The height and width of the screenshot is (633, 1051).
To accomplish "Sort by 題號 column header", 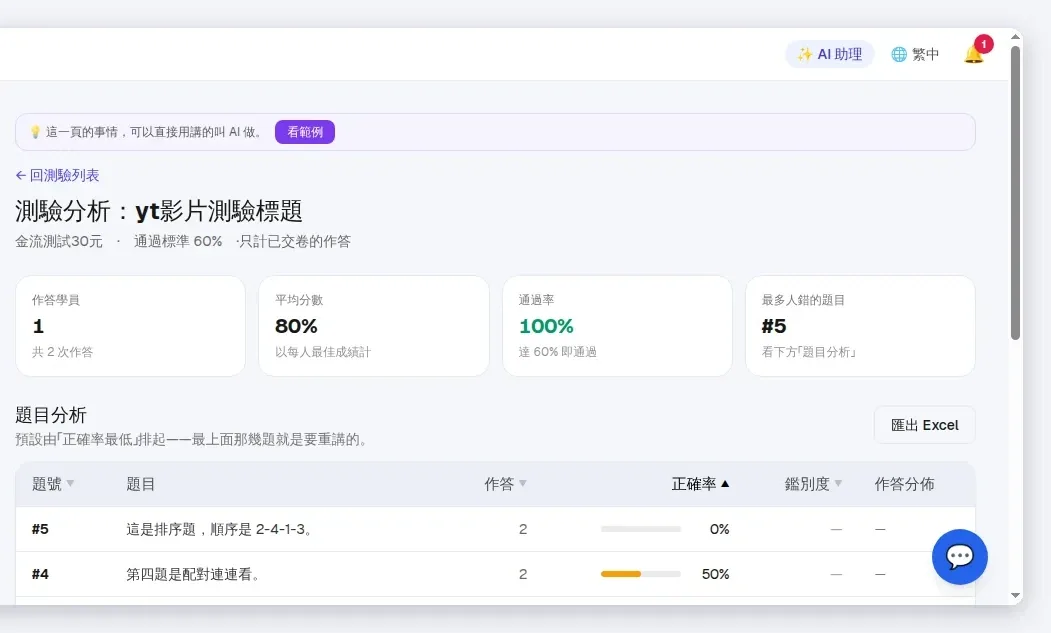I will [x=53, y=484].
